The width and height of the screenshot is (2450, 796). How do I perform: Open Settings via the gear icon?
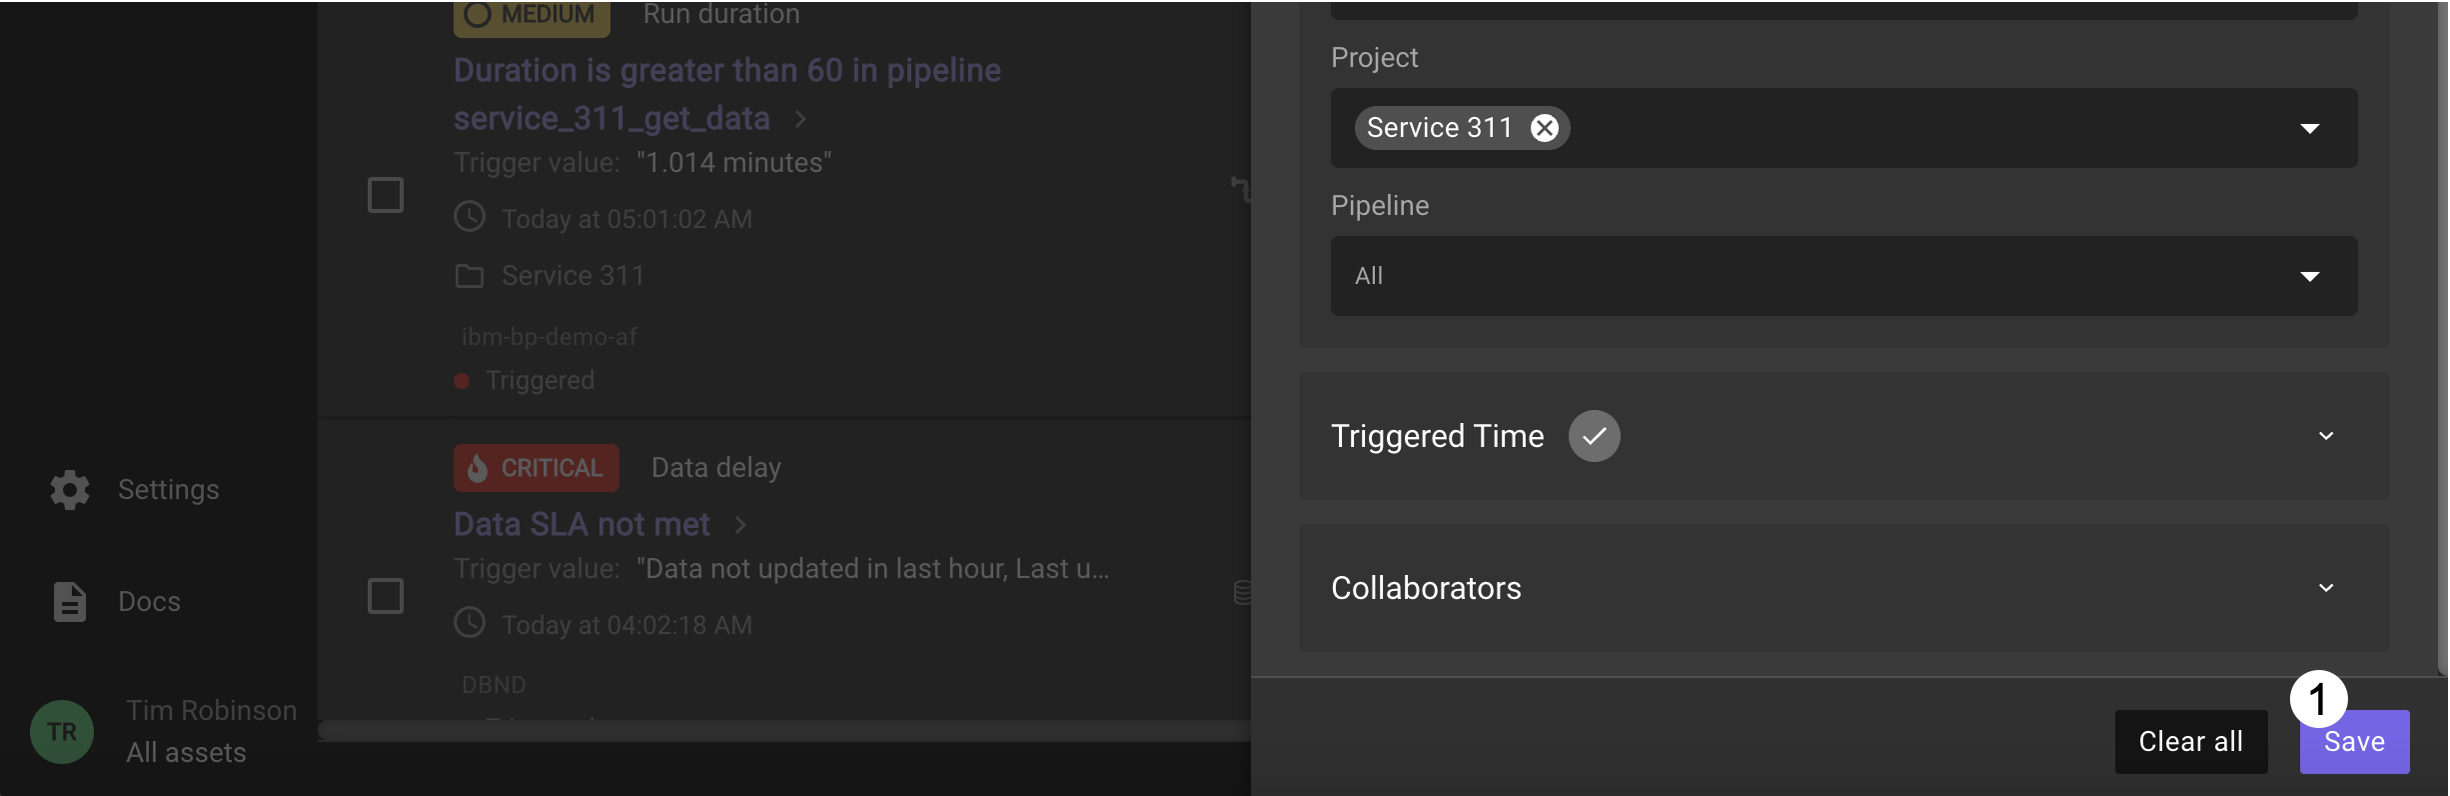[70, 490]
